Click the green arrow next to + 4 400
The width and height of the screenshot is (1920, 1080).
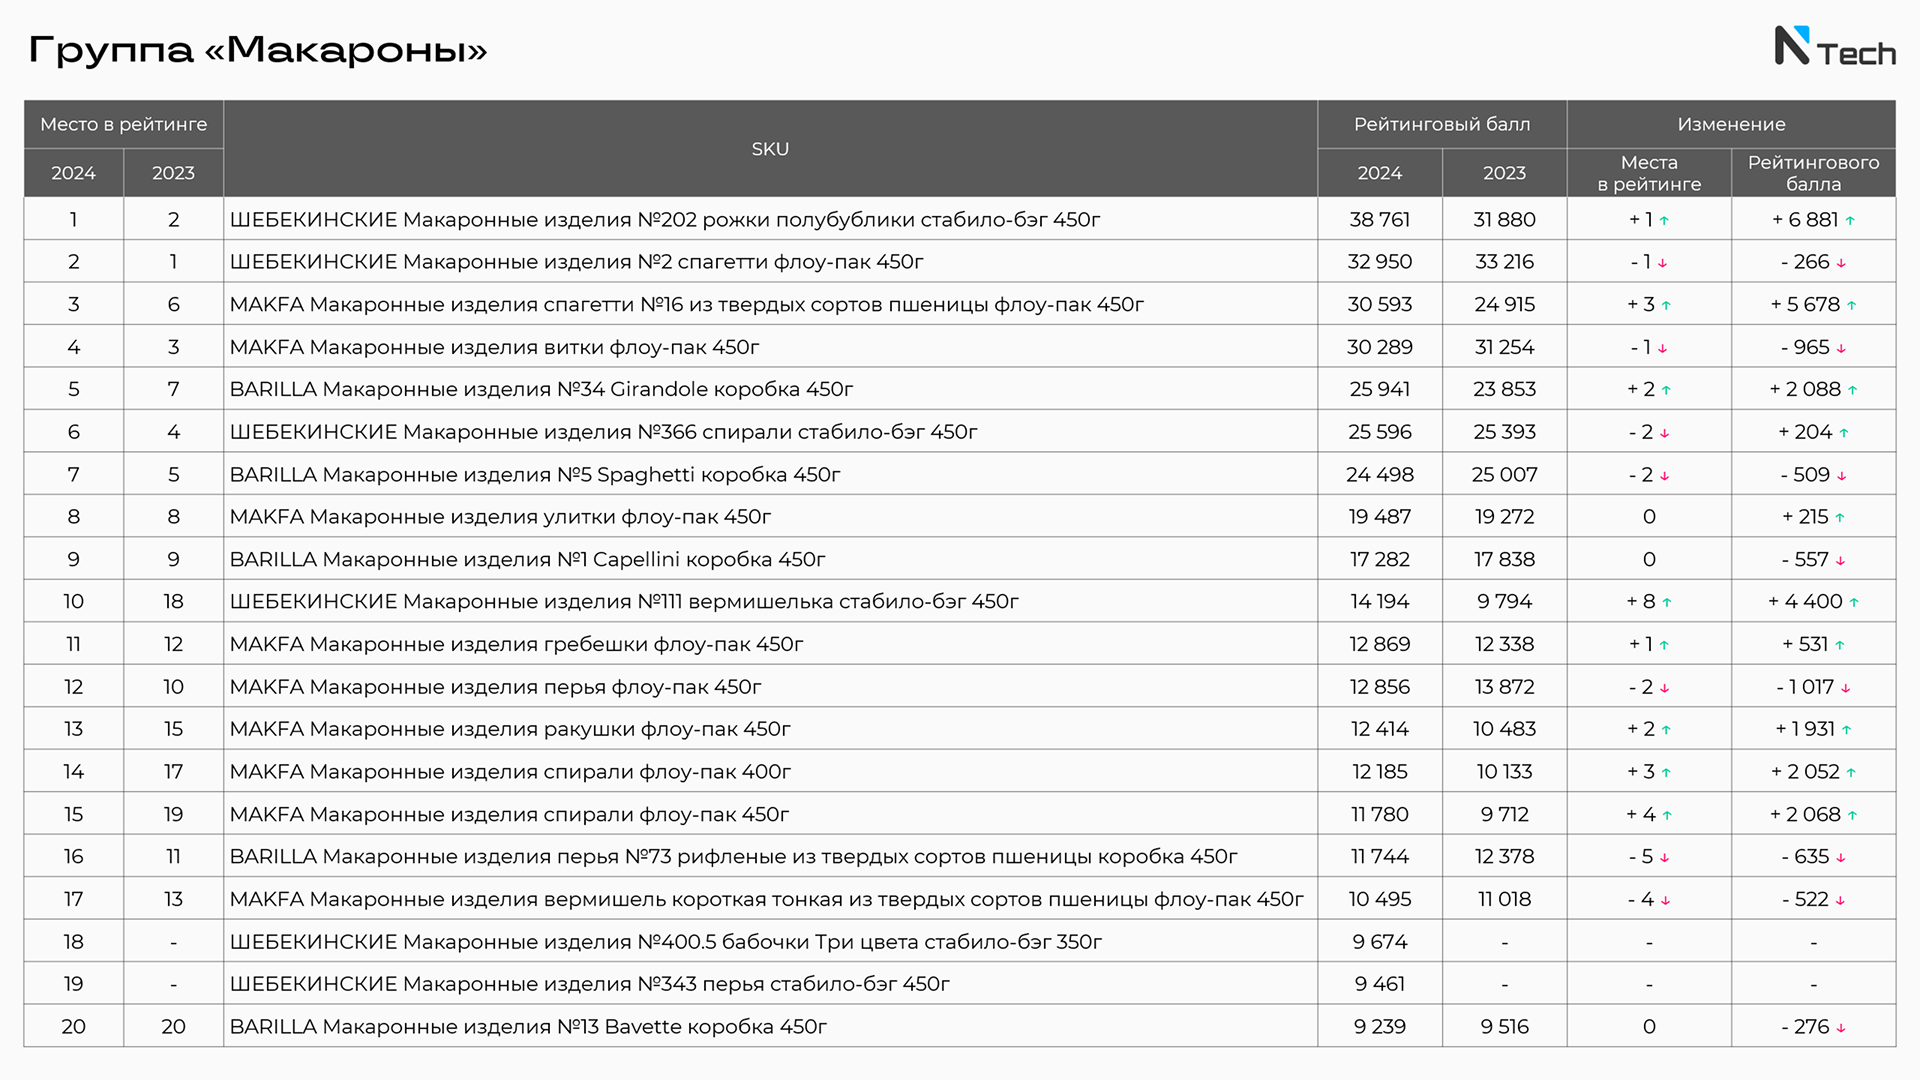(x=1854, y=603)
